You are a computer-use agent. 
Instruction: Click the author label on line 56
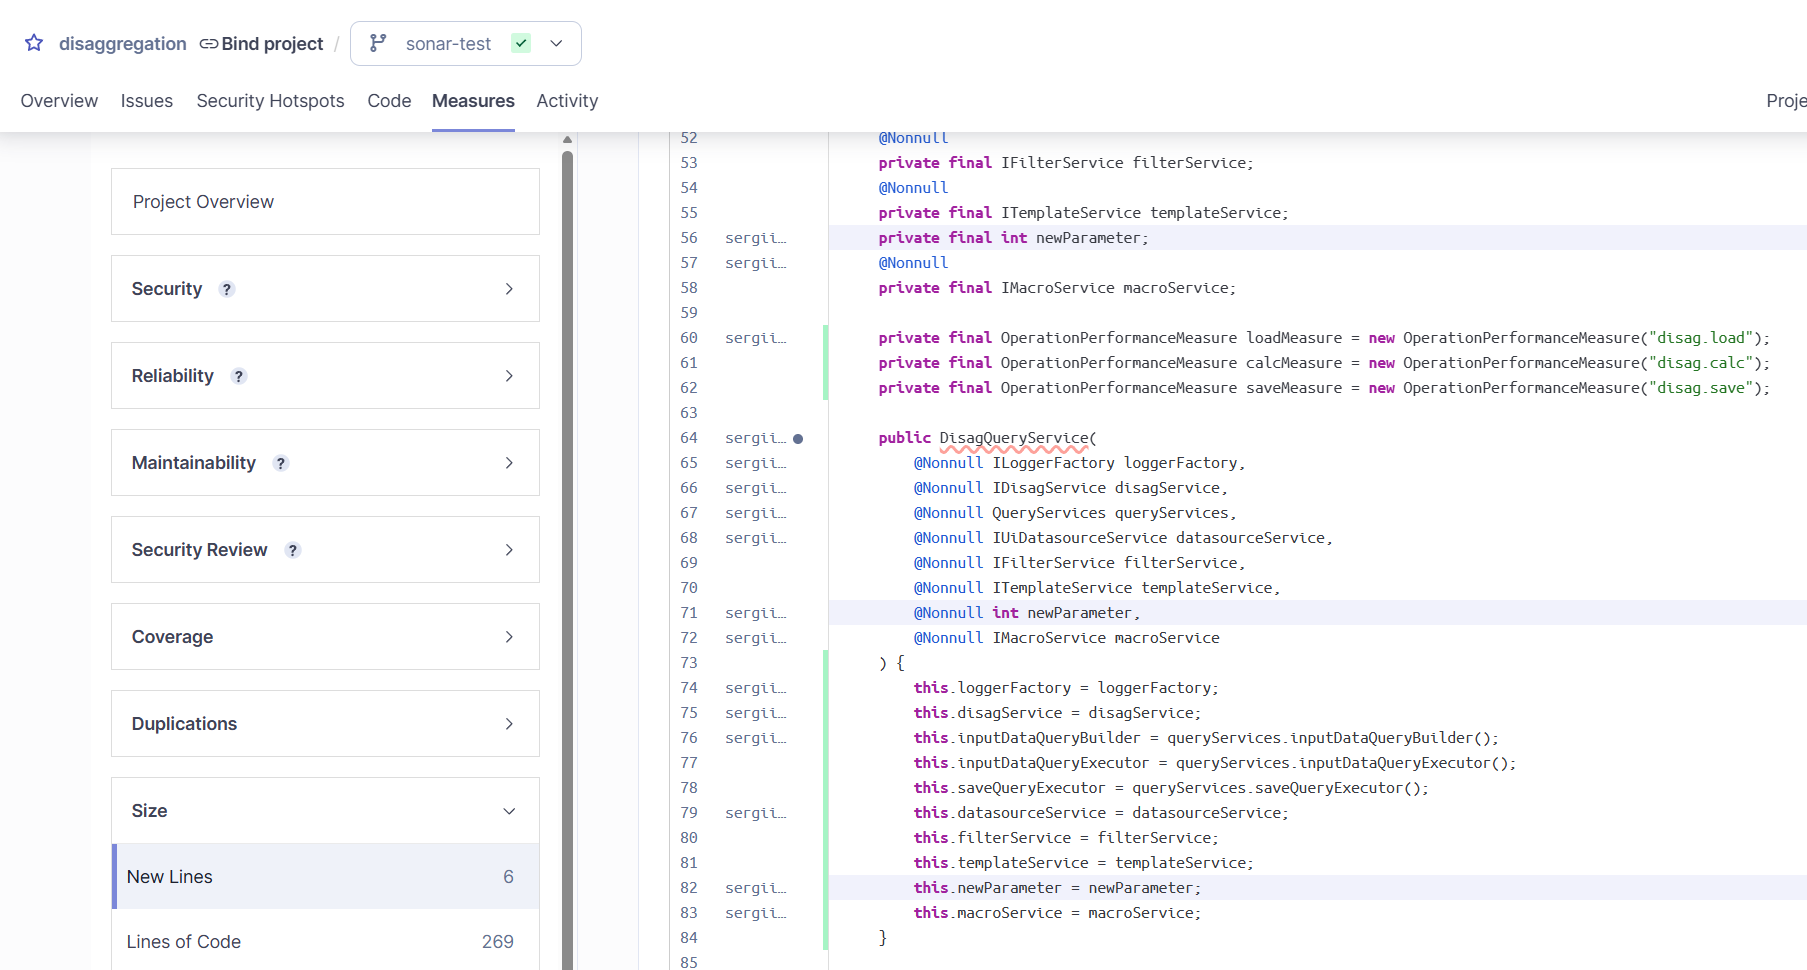coord(755,238)
